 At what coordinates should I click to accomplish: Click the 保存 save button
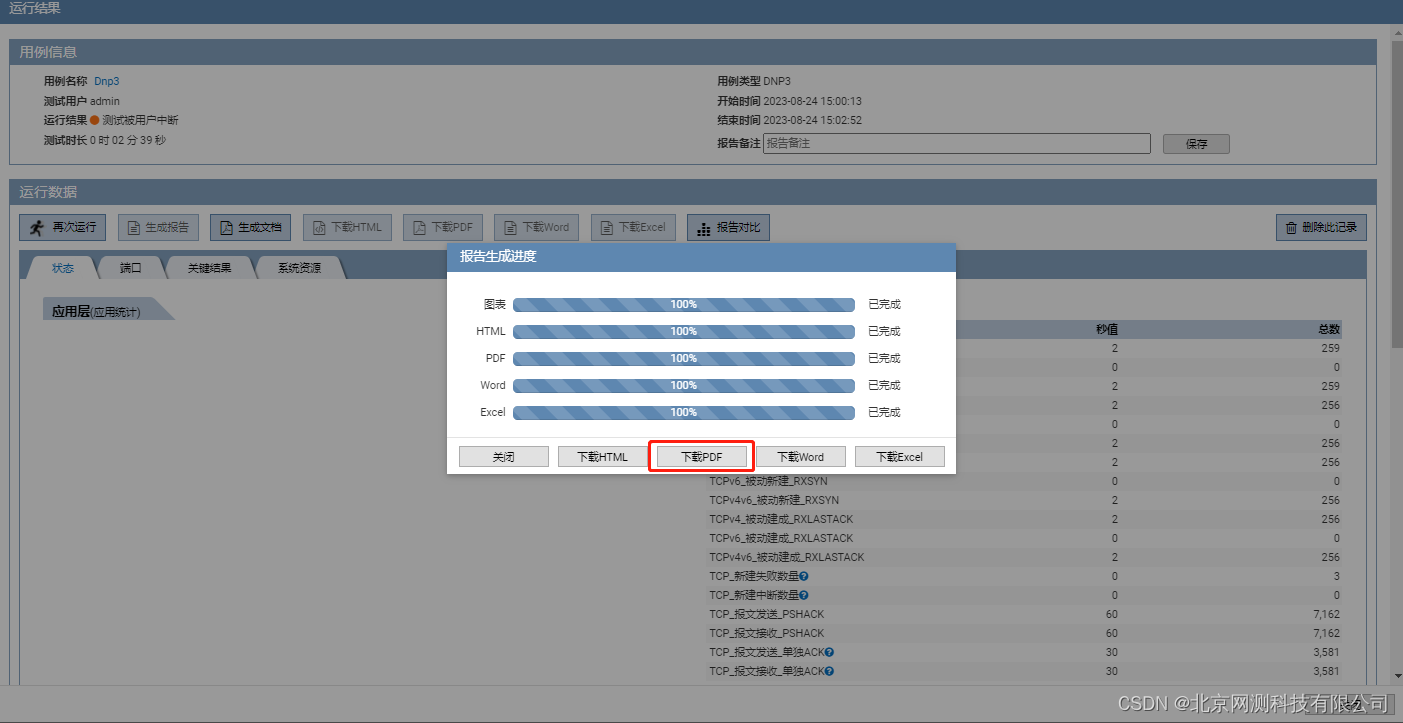point(1196,143)
